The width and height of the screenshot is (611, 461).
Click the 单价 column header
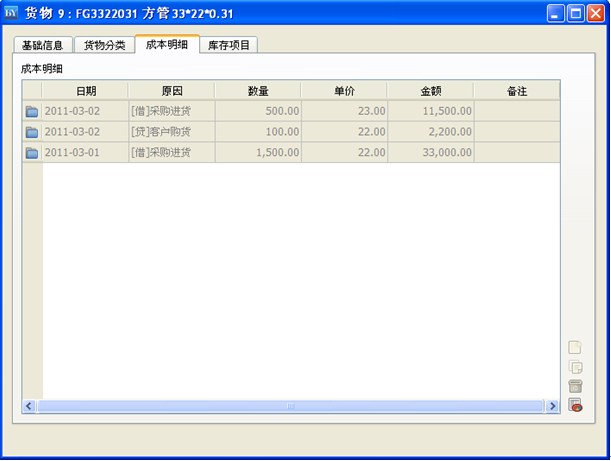pyautogui.click(x=345, y=91)
